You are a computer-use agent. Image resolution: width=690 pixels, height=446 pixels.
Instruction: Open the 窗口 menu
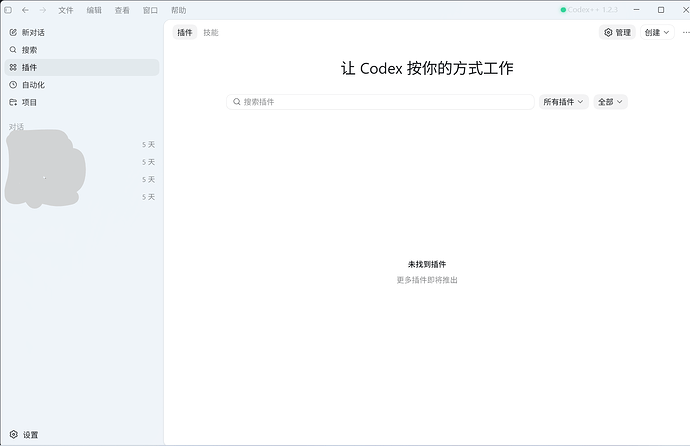click(150, 10)
